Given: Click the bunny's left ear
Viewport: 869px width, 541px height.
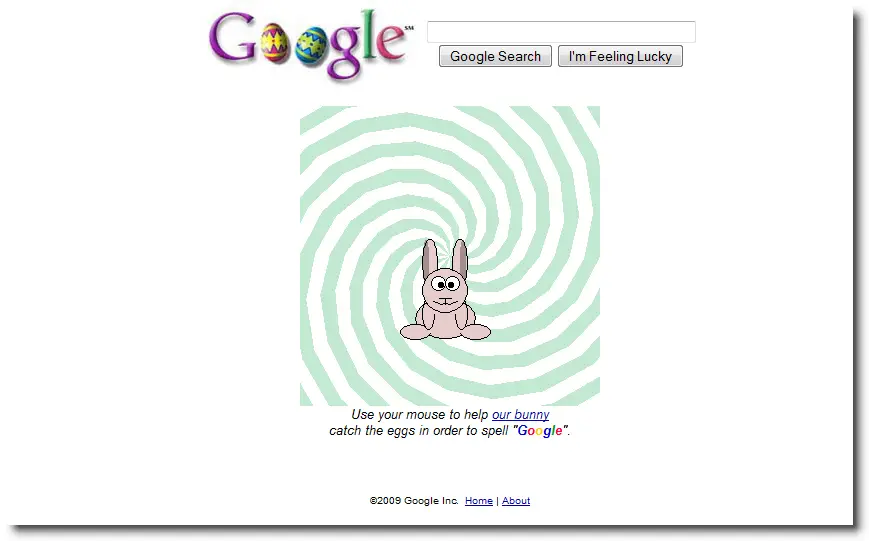Looking at the screenshot, I should (430, 258).
